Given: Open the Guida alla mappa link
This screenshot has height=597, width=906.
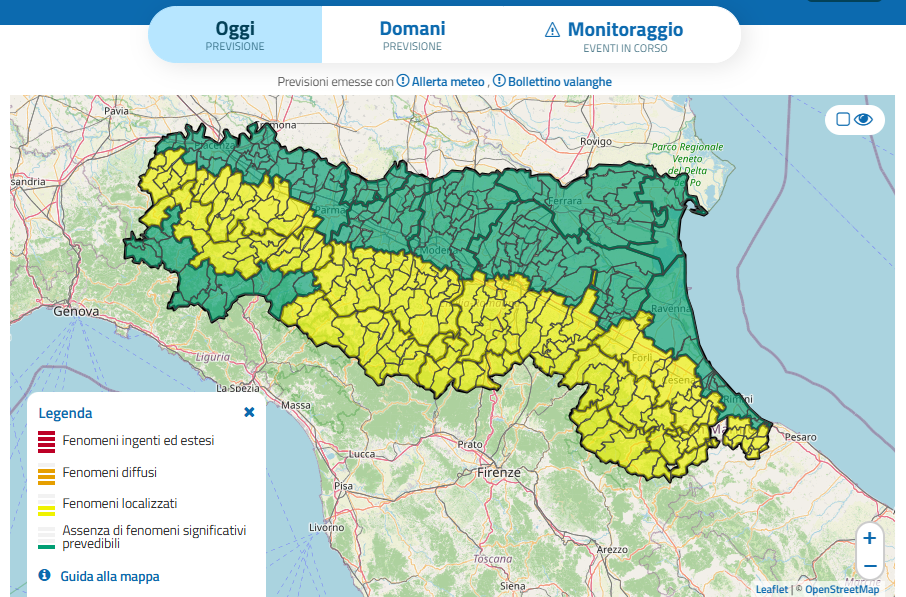Looking at the screenshot, I should coord(109,576).
